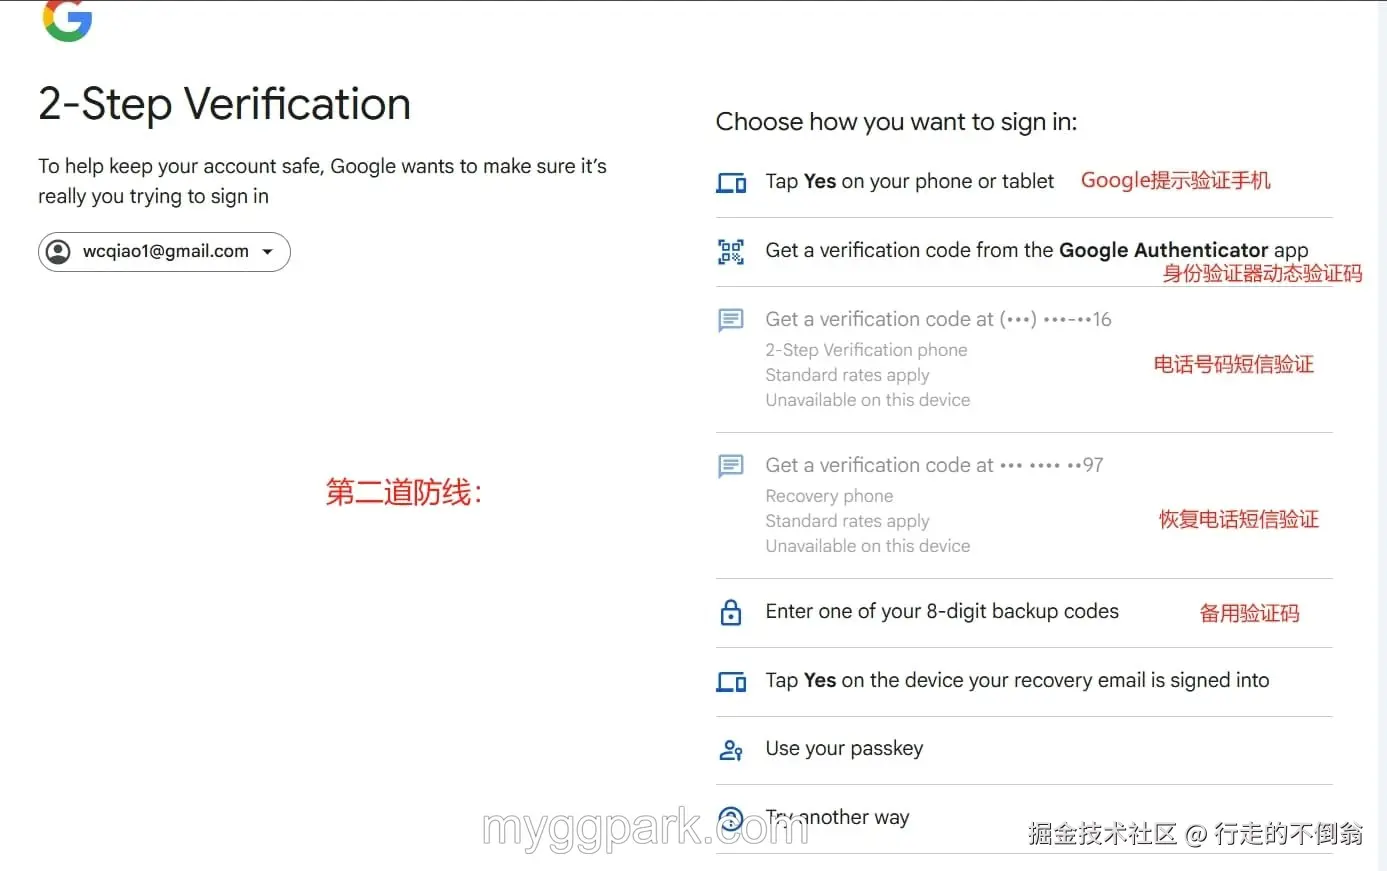Click the passkey person-key icon
Viewport: 1387px width, 871px height.
[x=731, y=750]
